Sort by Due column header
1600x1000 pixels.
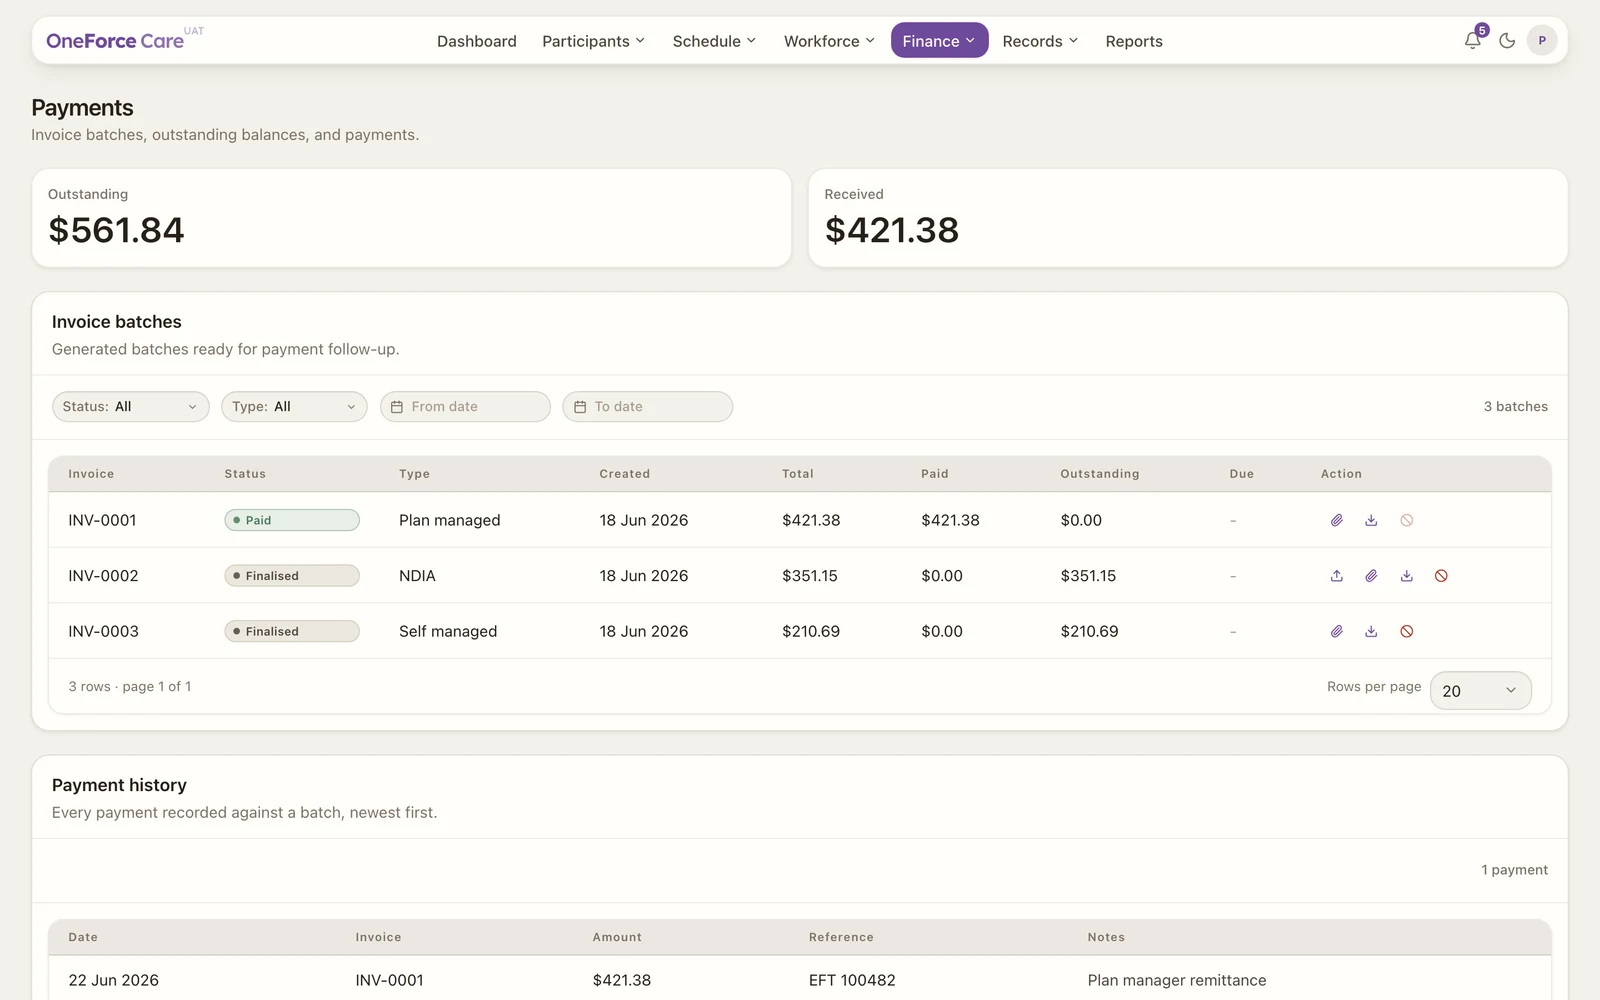coord(1241,474)
